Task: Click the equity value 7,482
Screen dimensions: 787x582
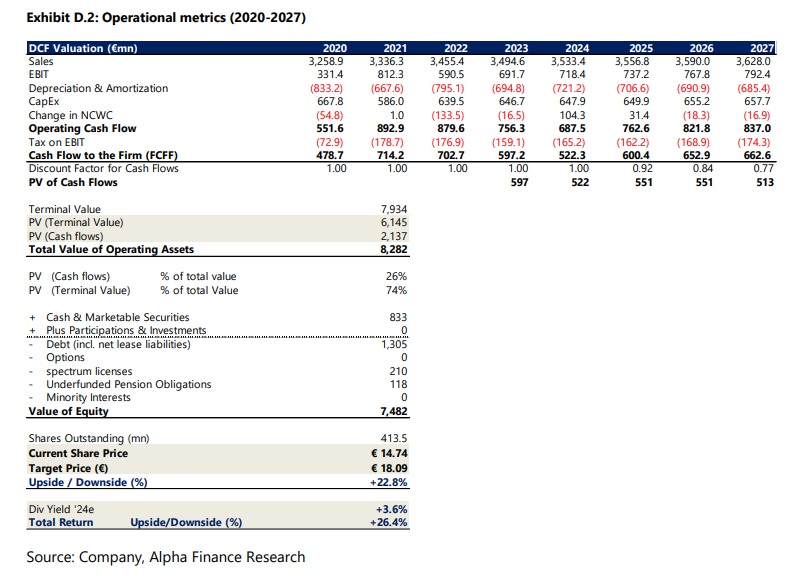Action: click(394, 411)
